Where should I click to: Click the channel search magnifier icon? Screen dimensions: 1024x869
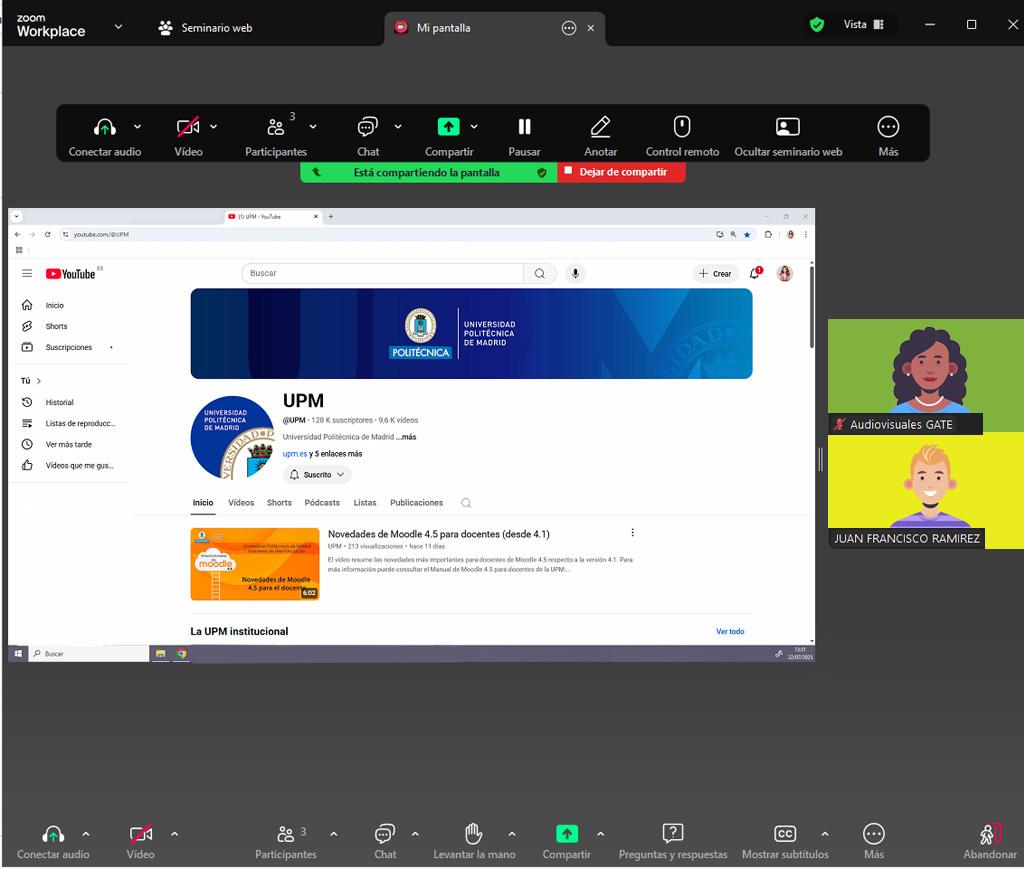pos(466,503)
